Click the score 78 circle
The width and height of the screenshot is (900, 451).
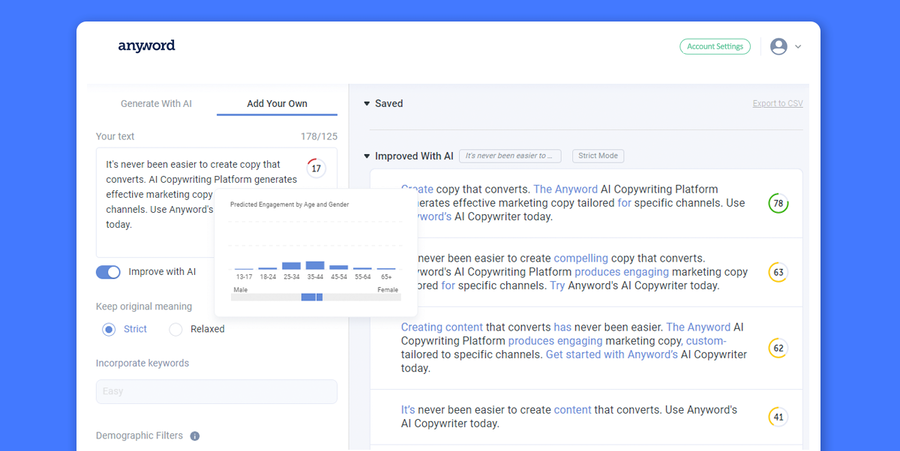coord(778,203)
